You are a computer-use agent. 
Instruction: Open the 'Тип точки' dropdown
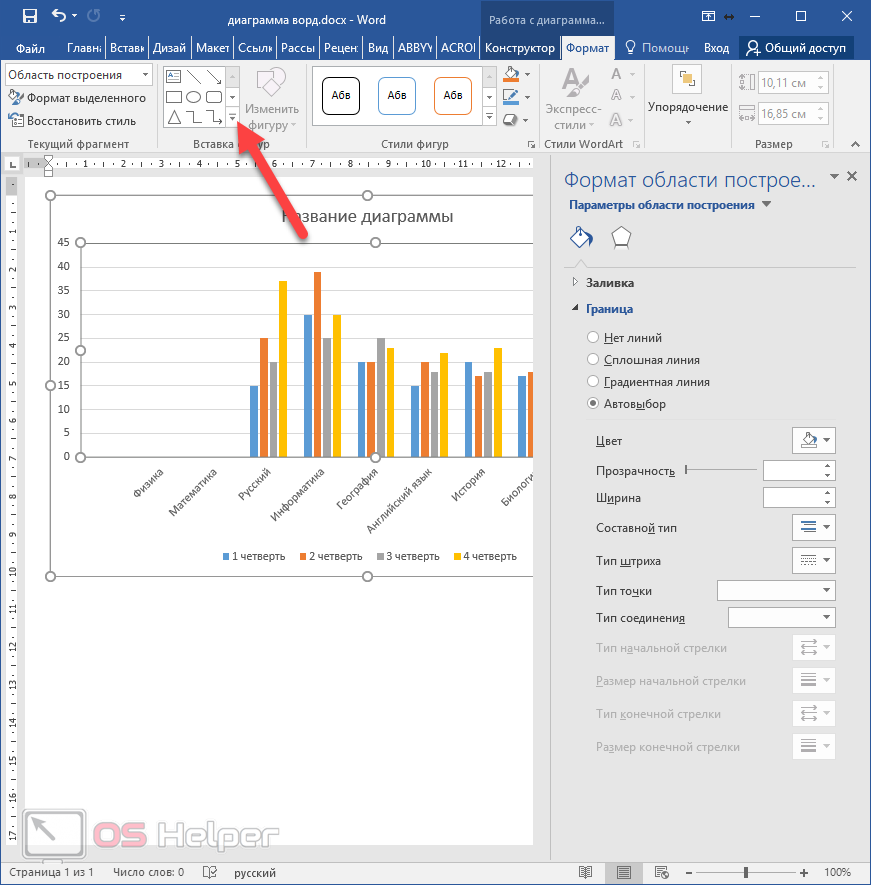(x=776, y=591)
